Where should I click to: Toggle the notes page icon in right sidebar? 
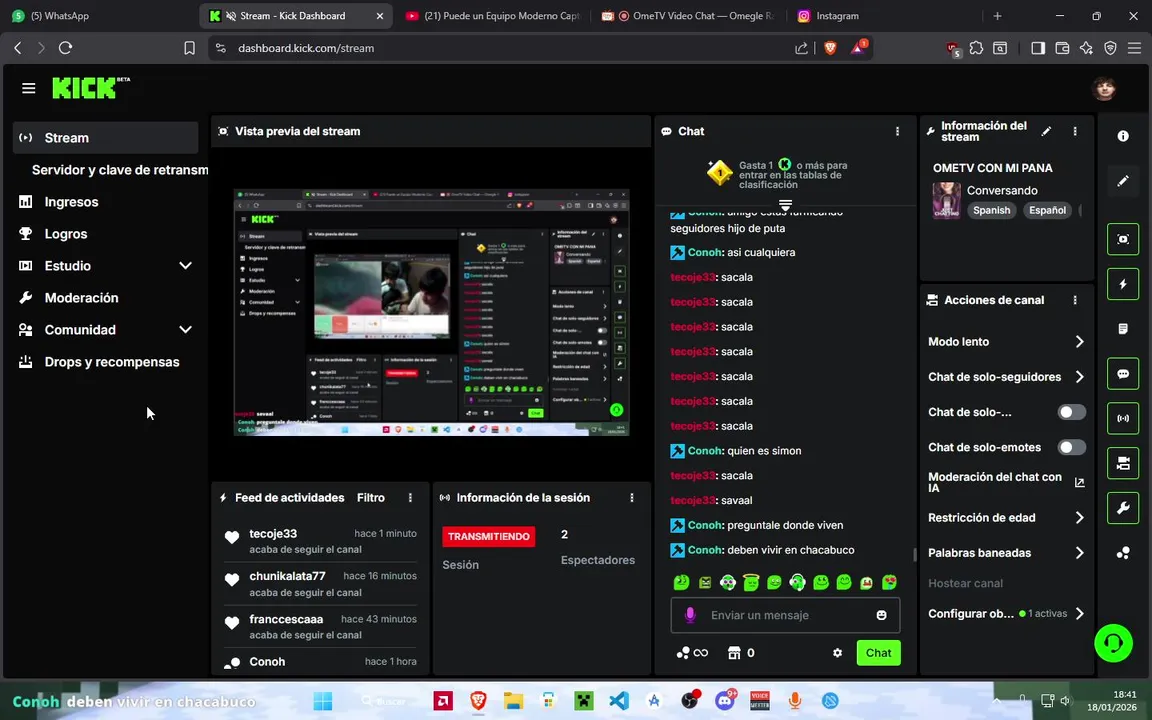pos(1123,329)
